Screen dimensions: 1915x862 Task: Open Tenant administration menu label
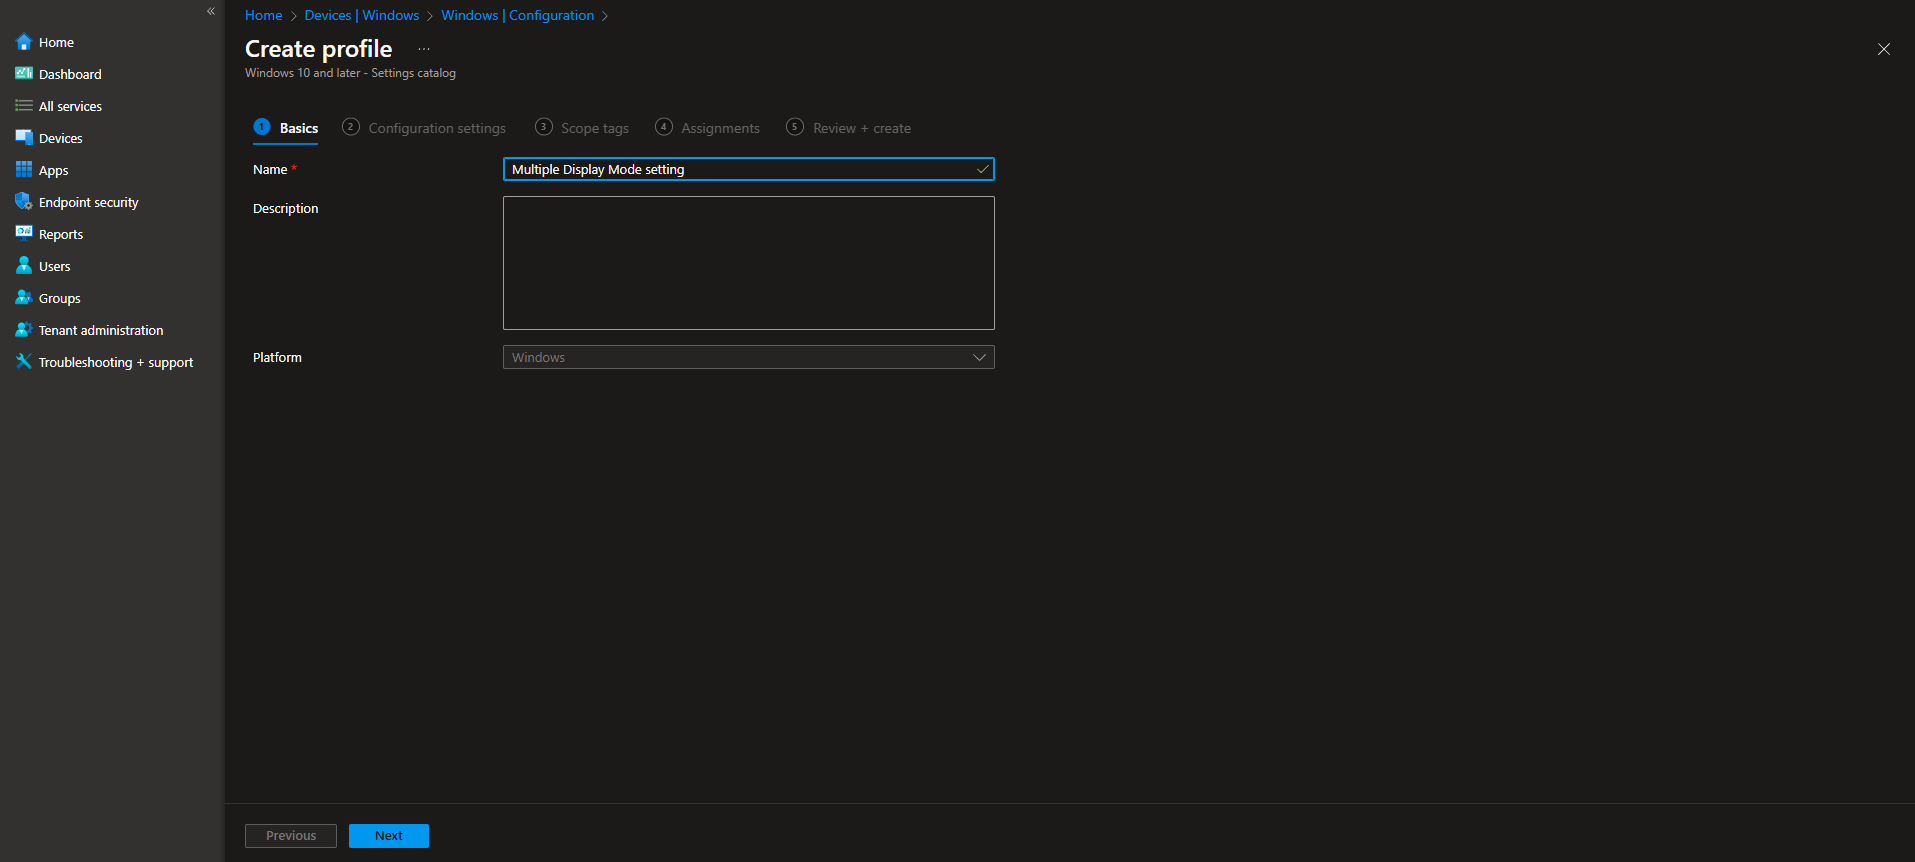point(101,330)
